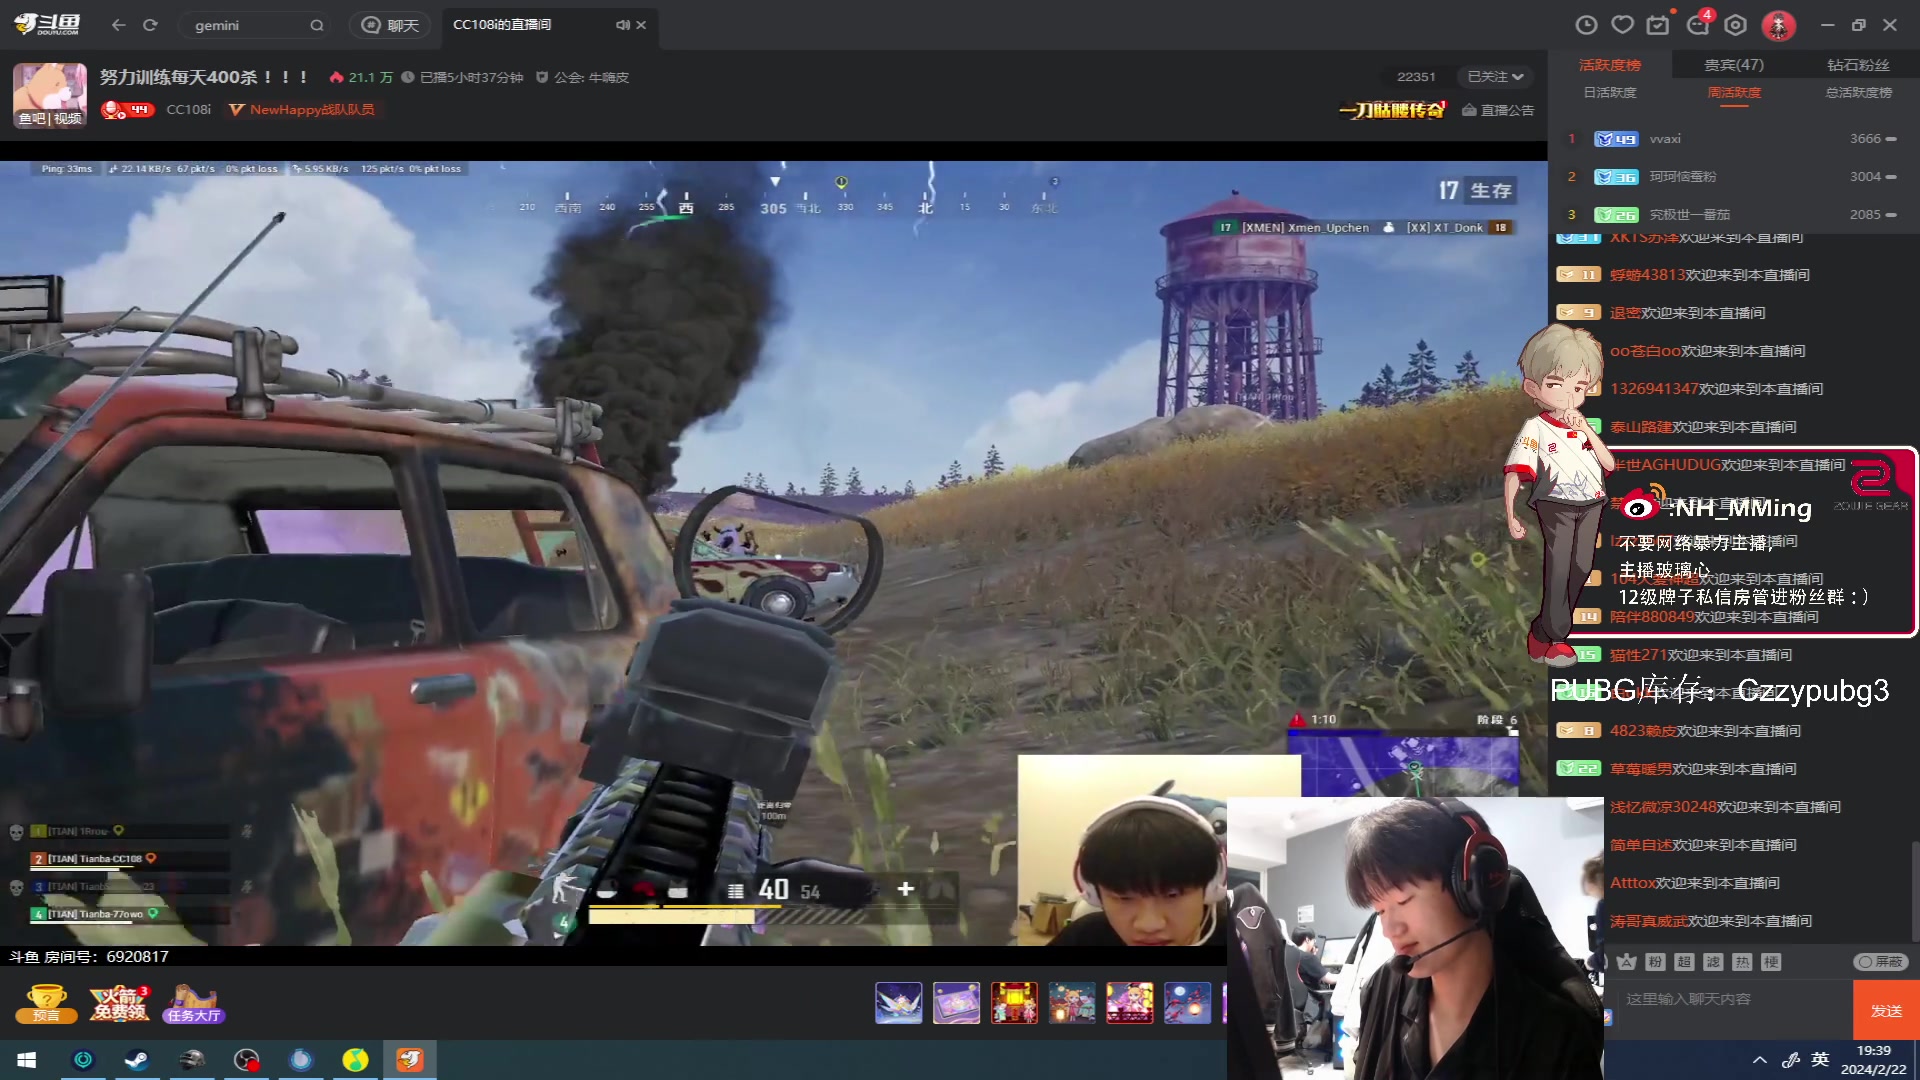Open the 任务大厅 task hall button

coord(194,1003)
